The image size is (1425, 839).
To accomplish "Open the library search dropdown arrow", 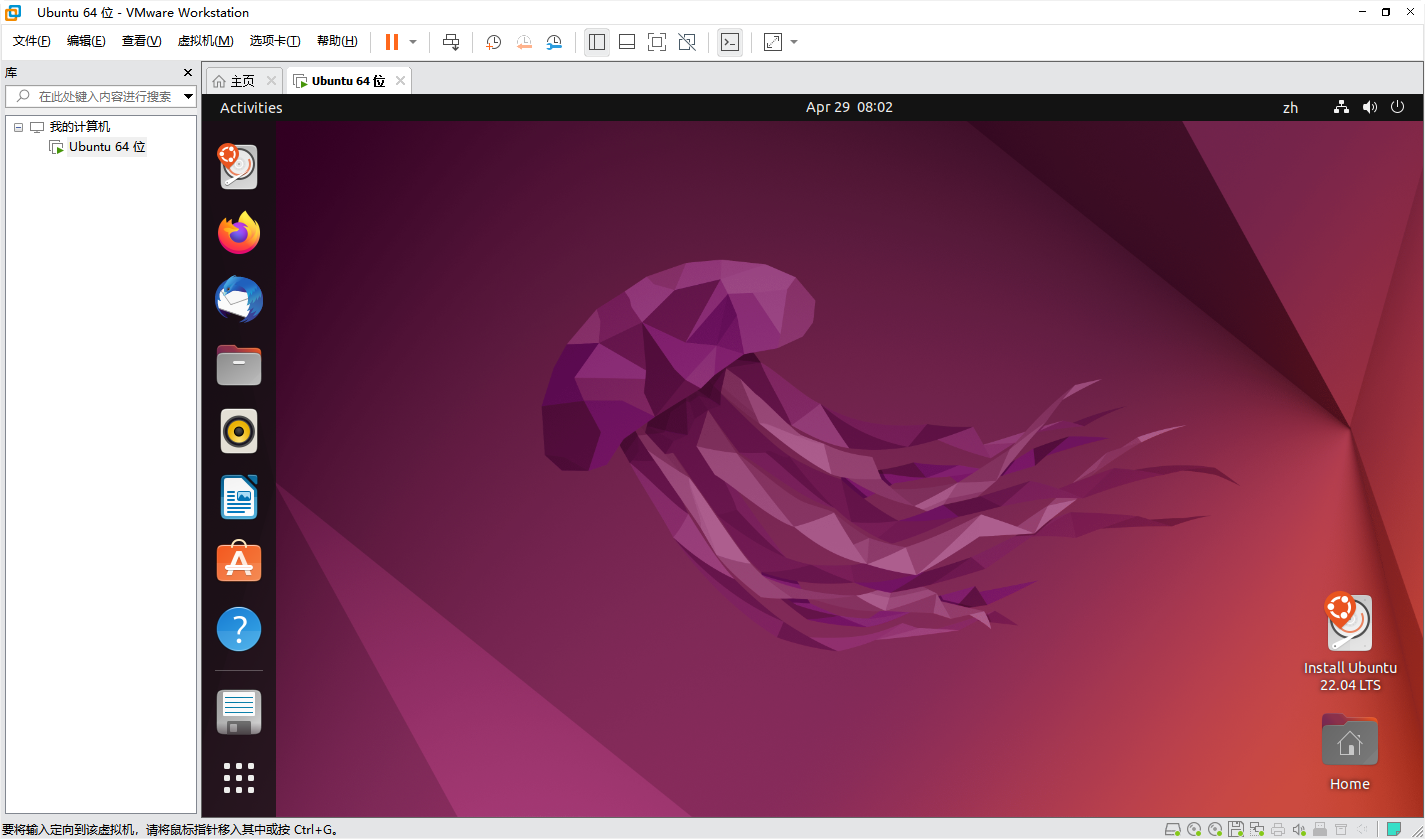I will coord(188,96).
